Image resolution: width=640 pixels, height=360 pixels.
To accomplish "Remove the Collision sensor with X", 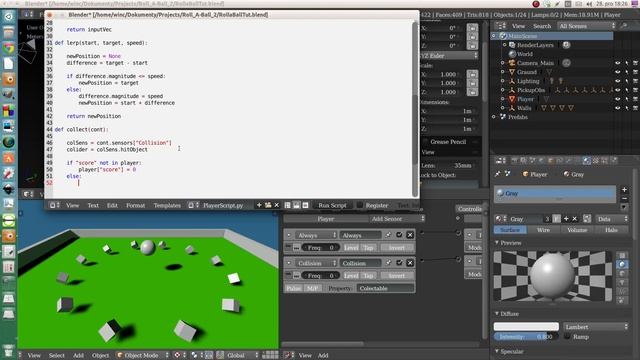I will 410,263.
